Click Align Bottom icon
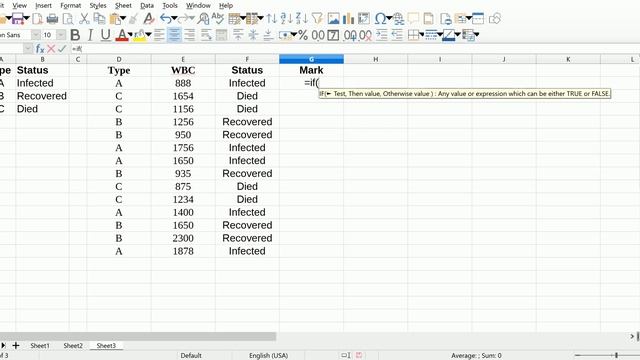This screenshot has height=360, width=640. click(268, 35)
